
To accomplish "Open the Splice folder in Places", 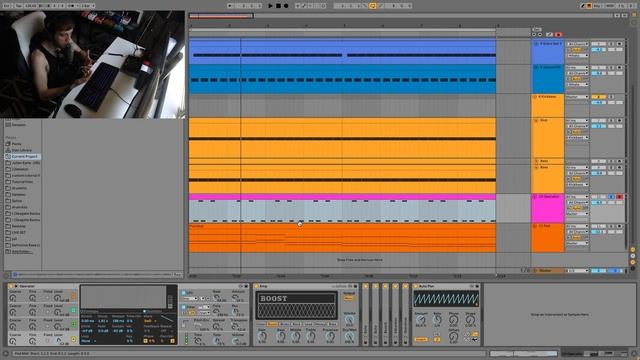I will coord(17,201).
